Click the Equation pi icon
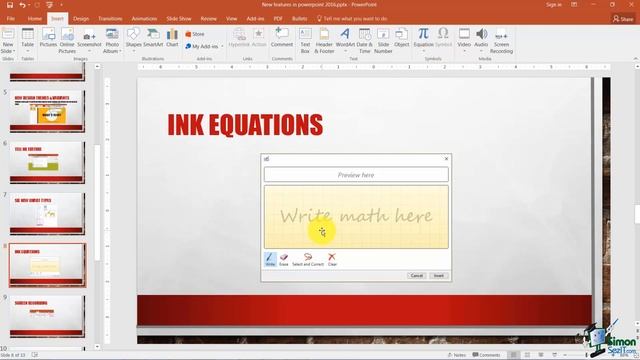This screenshot has width=640, height=360. 423,34
